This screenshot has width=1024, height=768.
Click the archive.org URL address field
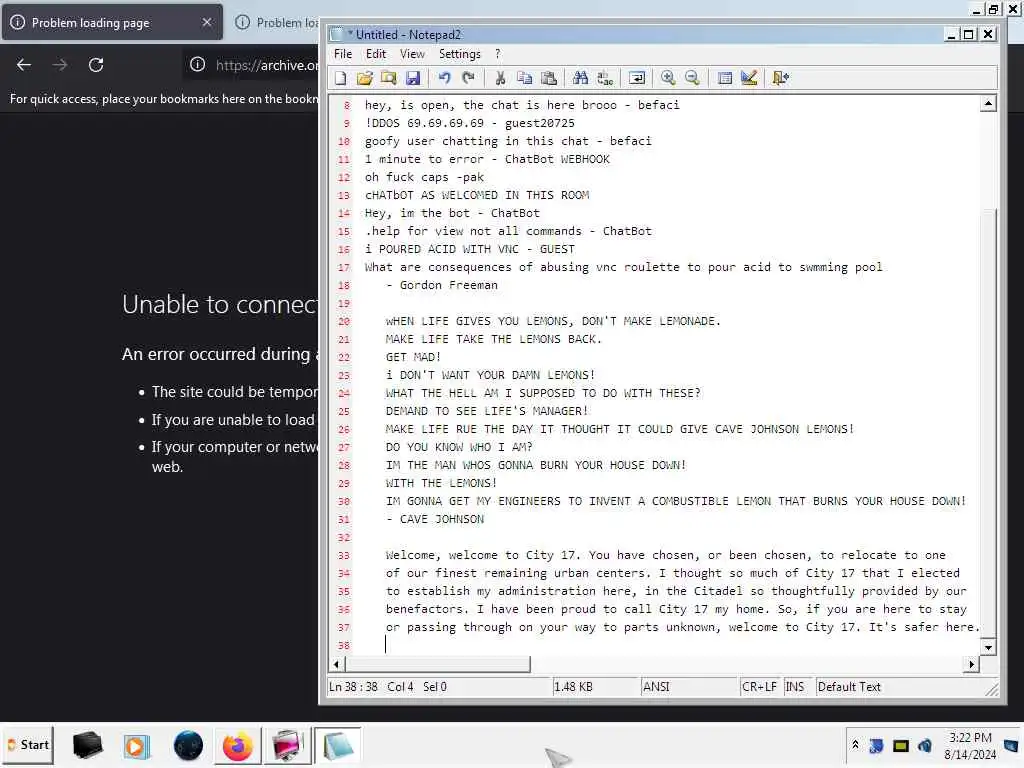pos(266,65)
